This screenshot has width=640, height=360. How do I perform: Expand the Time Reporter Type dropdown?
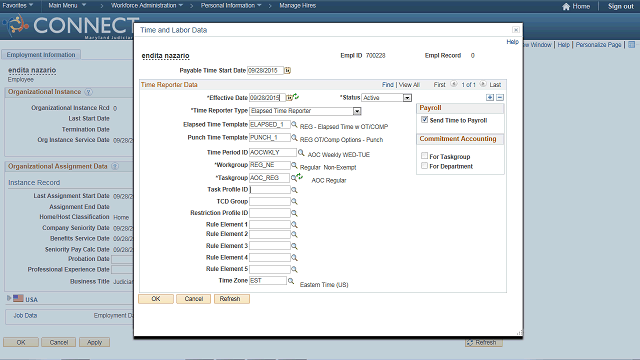click(x=357, y=111)
